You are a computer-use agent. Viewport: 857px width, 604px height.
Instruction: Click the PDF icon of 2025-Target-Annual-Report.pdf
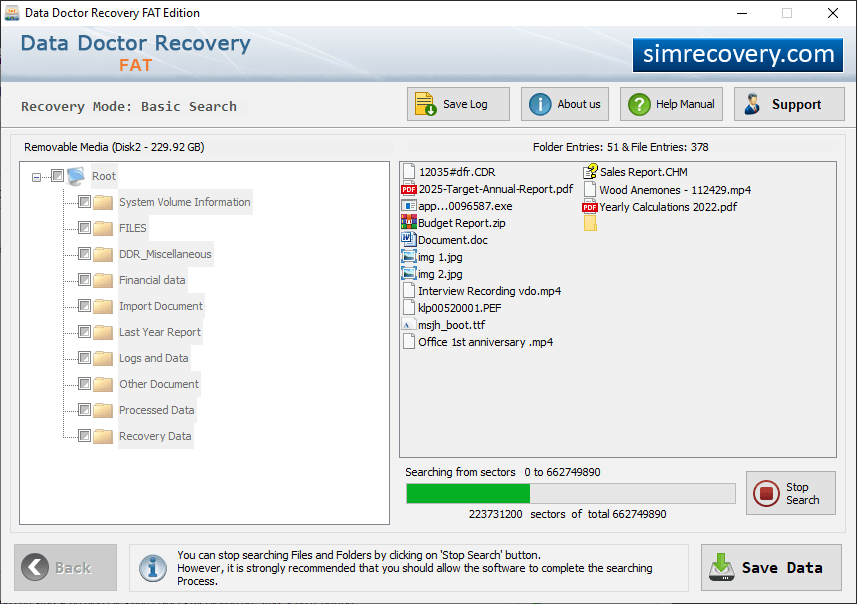pos(409,189)
